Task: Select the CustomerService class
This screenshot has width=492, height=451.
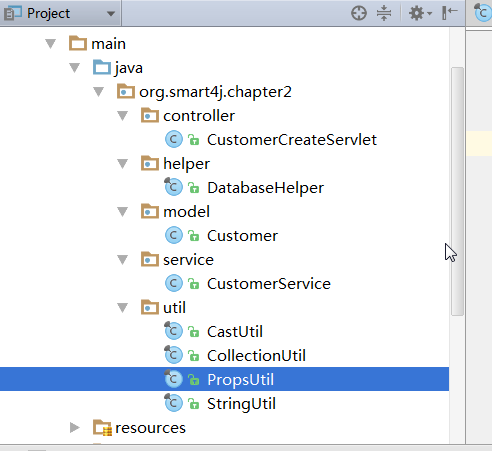Action: coord(269,284)
